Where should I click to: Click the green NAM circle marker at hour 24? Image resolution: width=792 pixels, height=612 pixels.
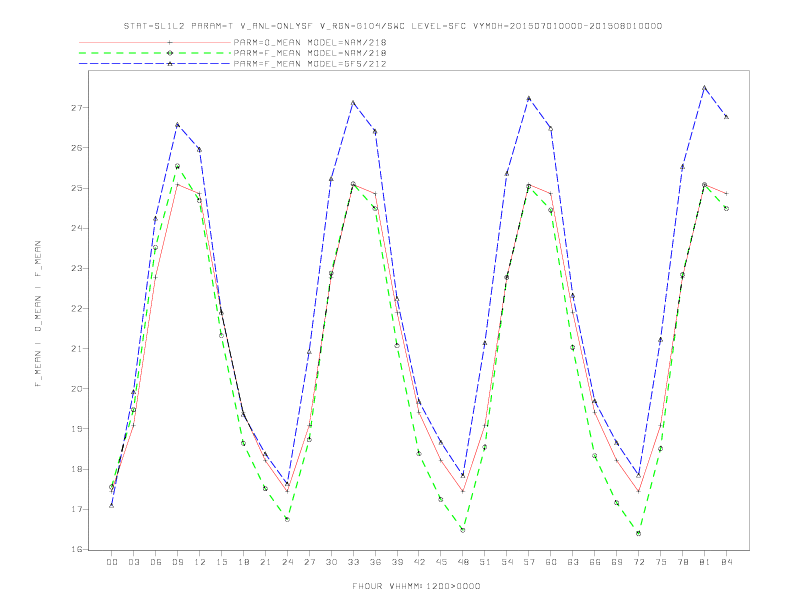point(287,519)
